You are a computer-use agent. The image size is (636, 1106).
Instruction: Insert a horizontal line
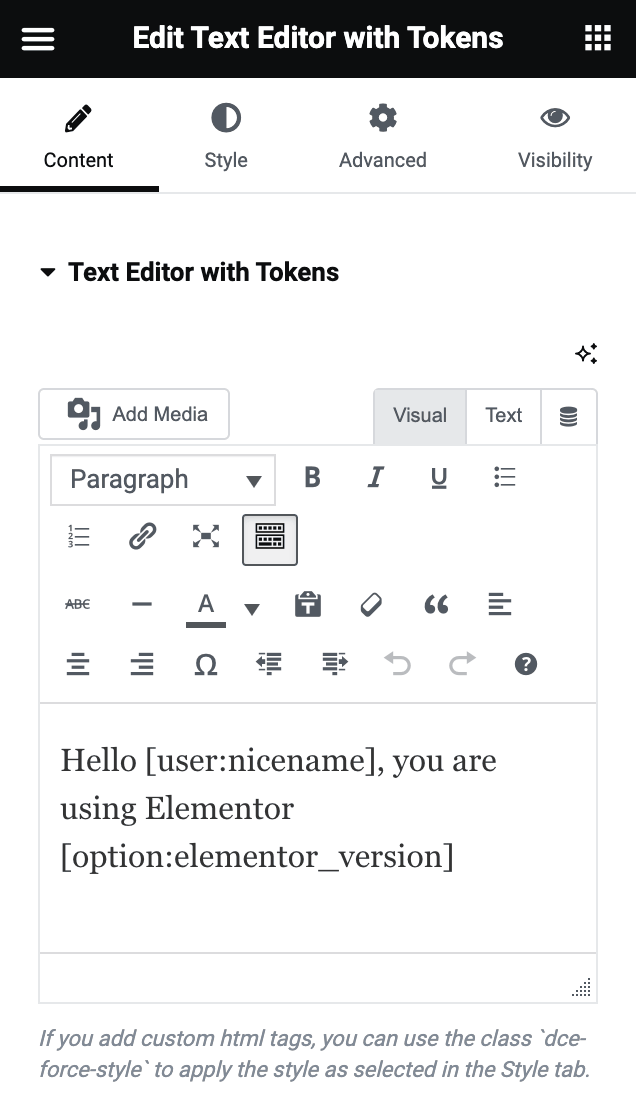[142, 604]
